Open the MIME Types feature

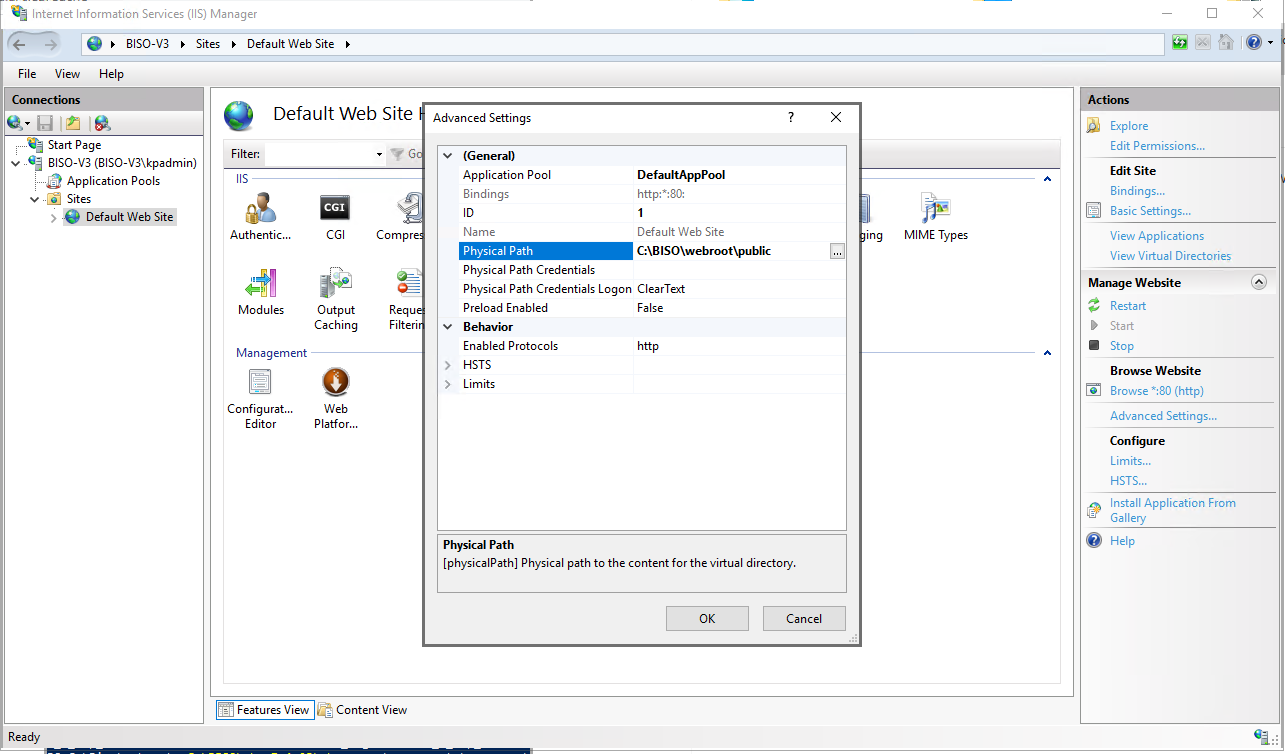(936, 217)
